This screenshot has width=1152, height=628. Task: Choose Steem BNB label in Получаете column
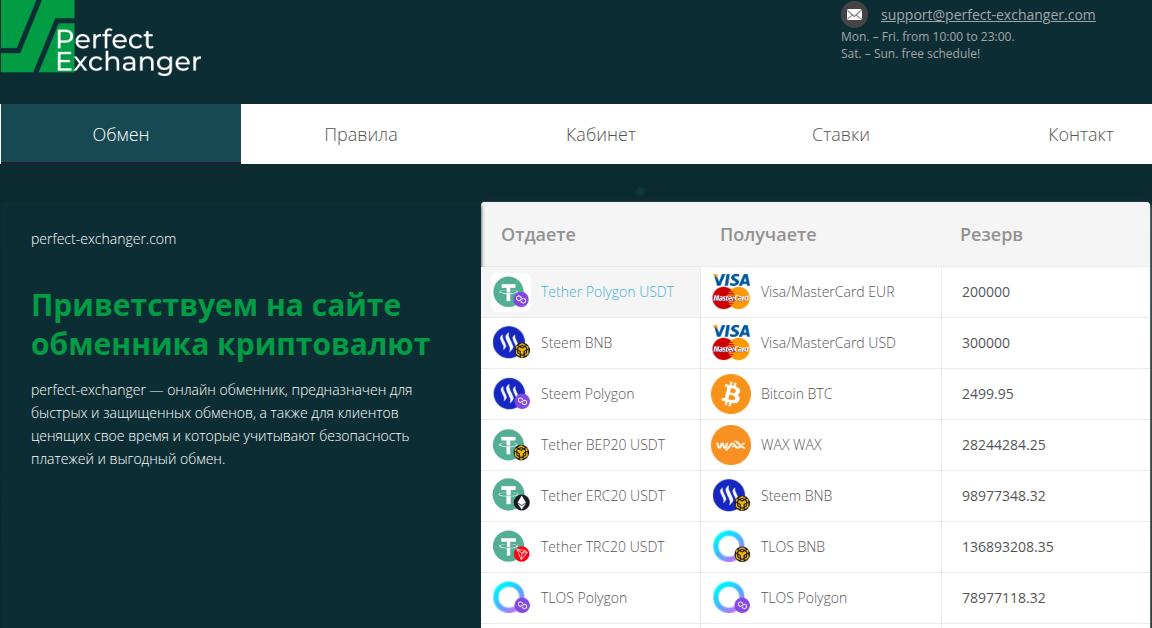pyautogui.click(x=796, y=496)
